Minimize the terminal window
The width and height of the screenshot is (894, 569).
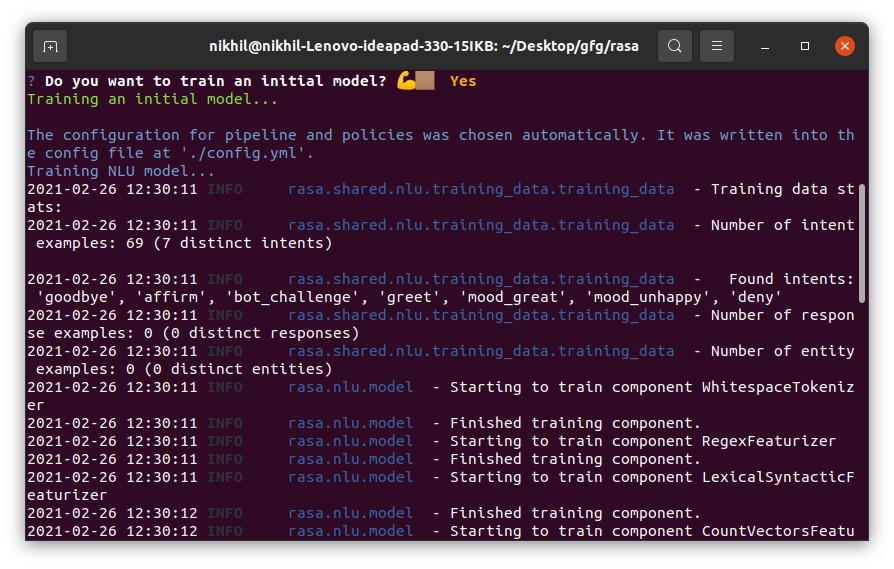[x=765, y=46]
